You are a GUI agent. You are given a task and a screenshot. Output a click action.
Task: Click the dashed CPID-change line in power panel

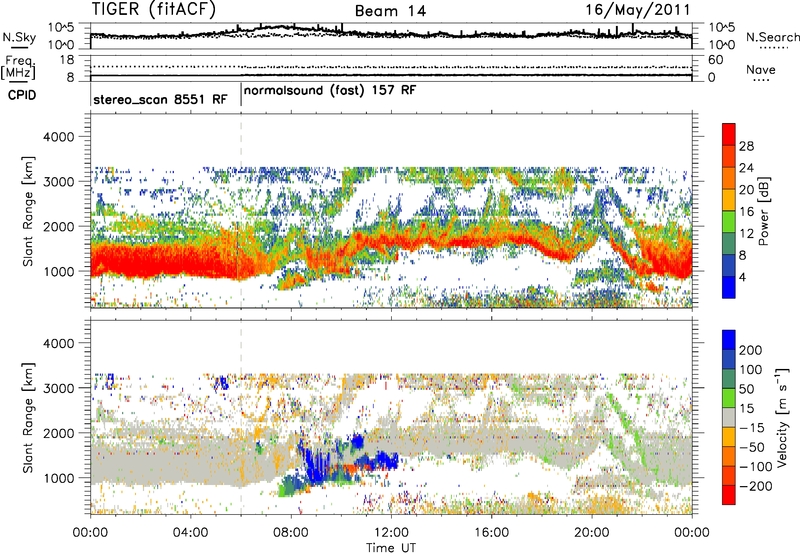[x=241, y=210]
